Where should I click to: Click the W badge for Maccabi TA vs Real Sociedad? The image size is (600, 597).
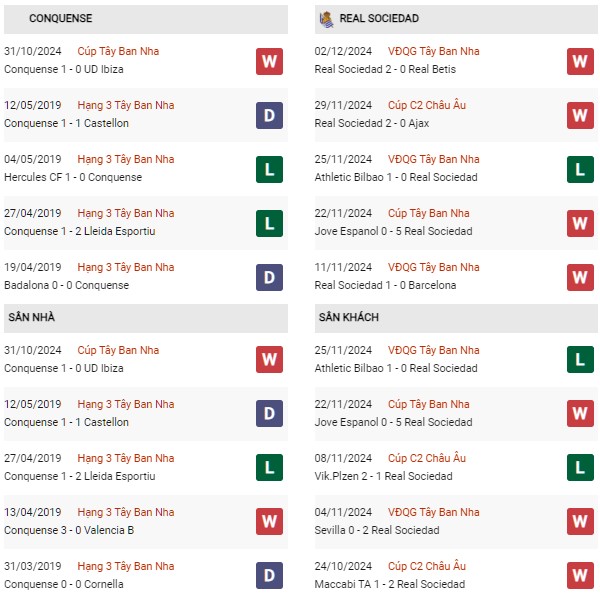(x=580, y=575)
